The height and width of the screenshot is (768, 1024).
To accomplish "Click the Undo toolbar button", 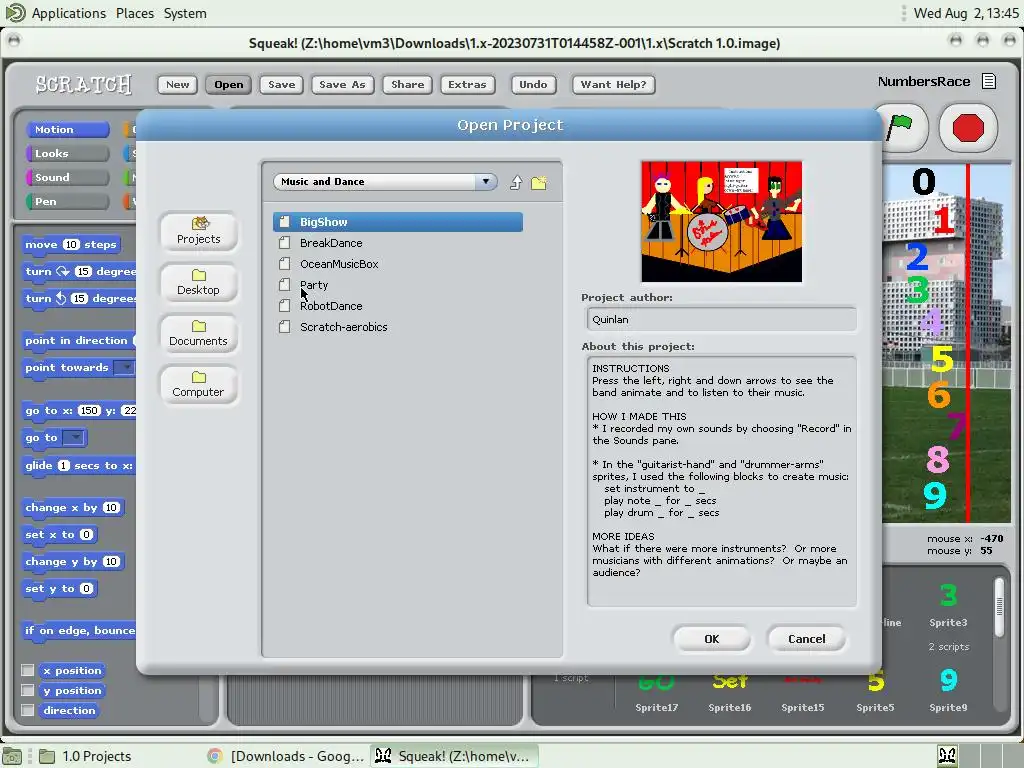I will 533,84.
